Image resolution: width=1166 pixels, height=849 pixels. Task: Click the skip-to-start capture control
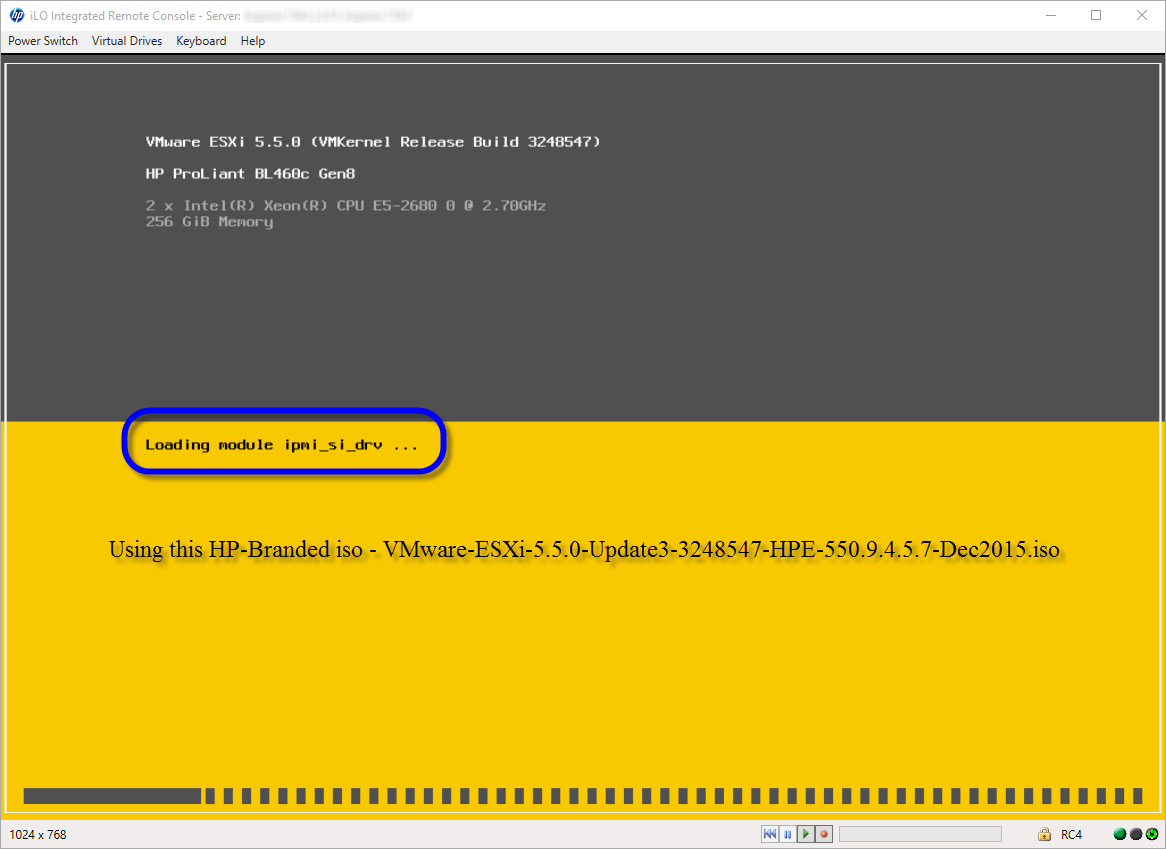[770, 833]
